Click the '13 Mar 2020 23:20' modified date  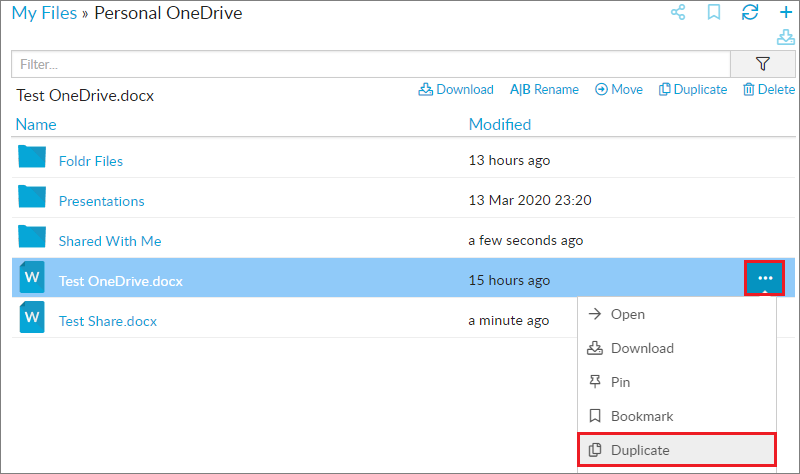[530, 200]
